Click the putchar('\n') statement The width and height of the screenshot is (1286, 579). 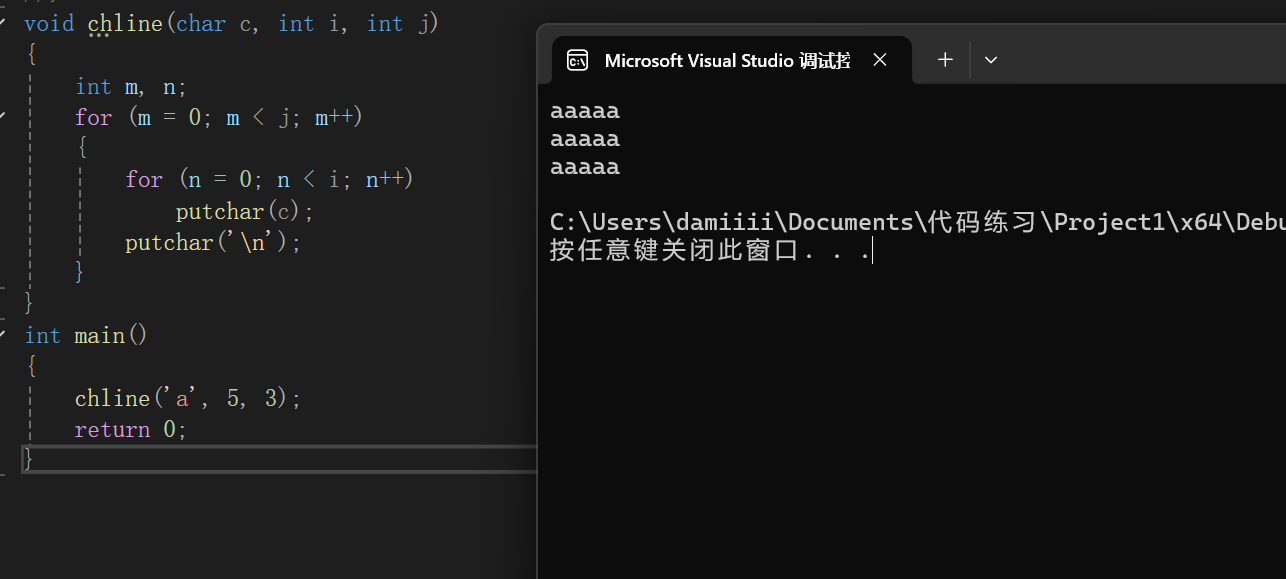pos(212,242)
